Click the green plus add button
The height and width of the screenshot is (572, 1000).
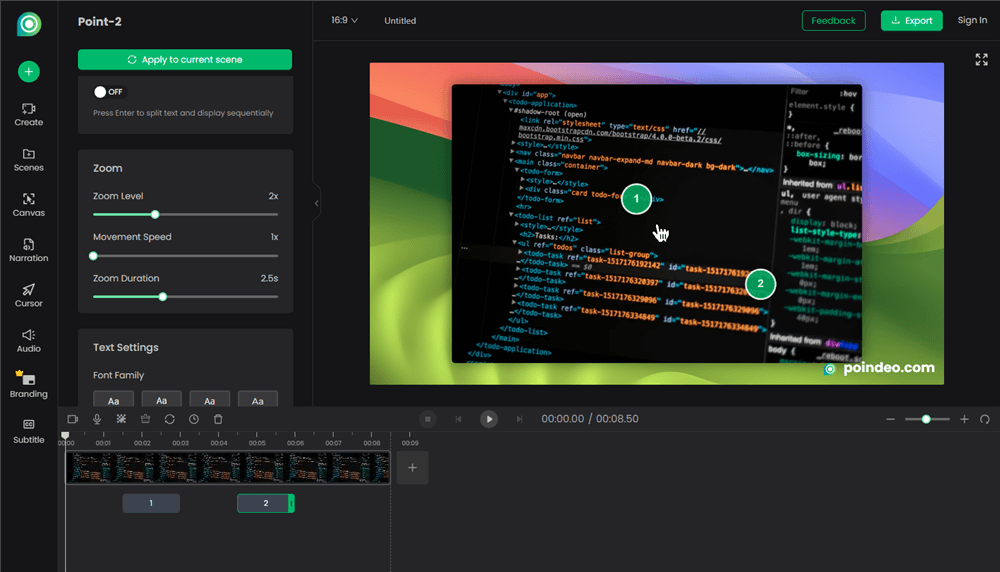[28, 71]
